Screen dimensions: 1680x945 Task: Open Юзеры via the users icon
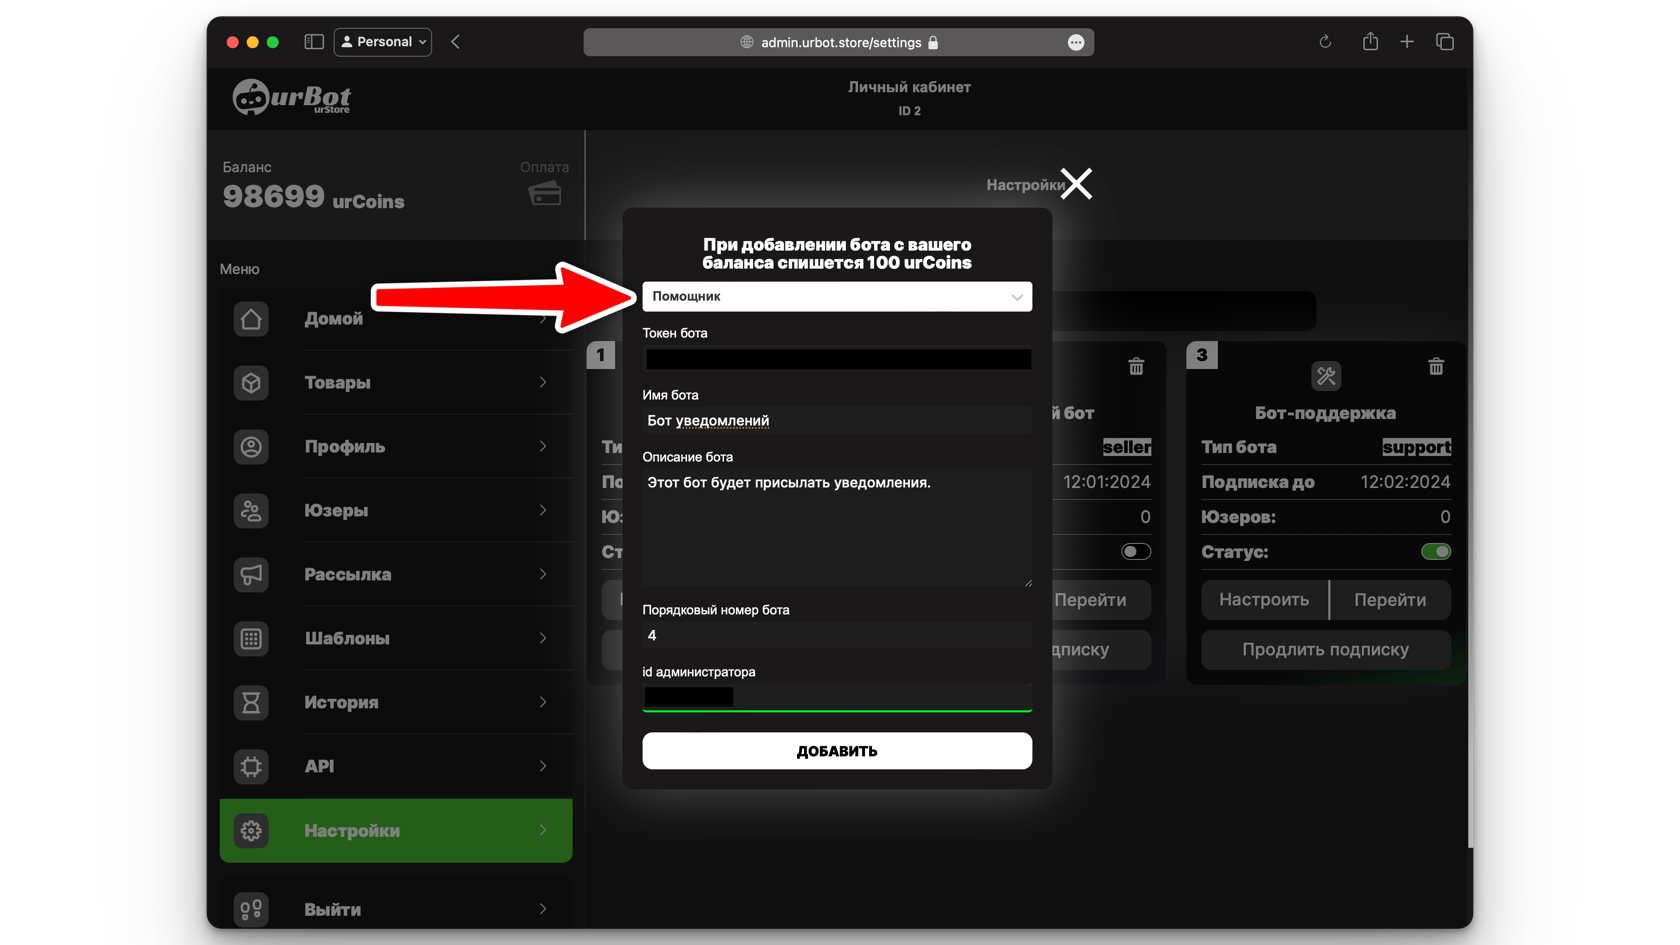point(251,510)
